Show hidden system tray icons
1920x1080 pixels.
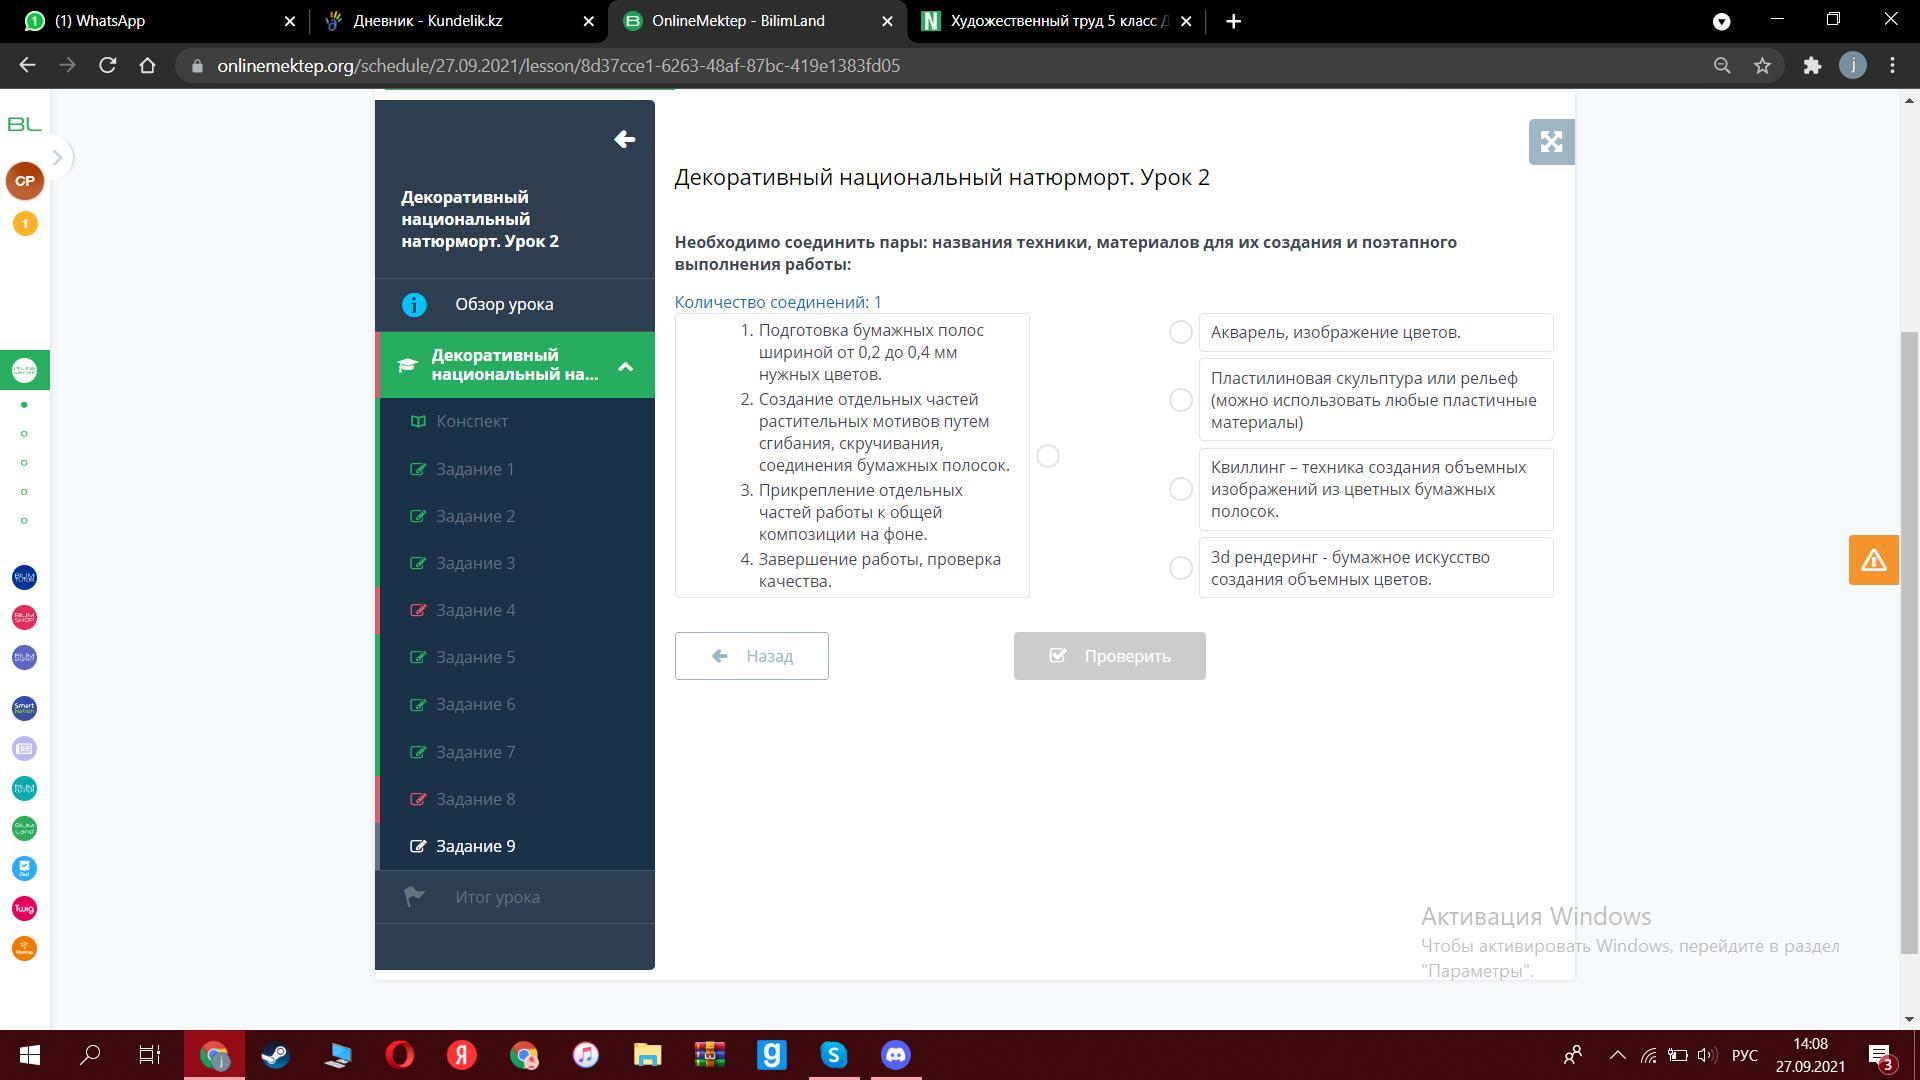pyautogui.click(x=1617, y=1055)
